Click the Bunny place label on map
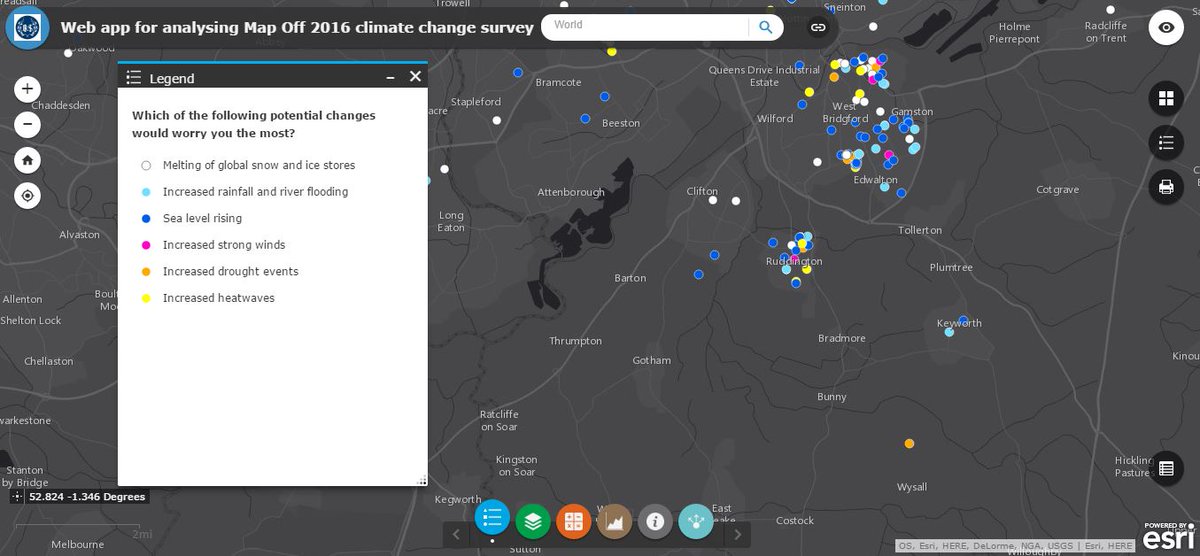This screenshot has height=556, width=1200. [x=832, y=397]
